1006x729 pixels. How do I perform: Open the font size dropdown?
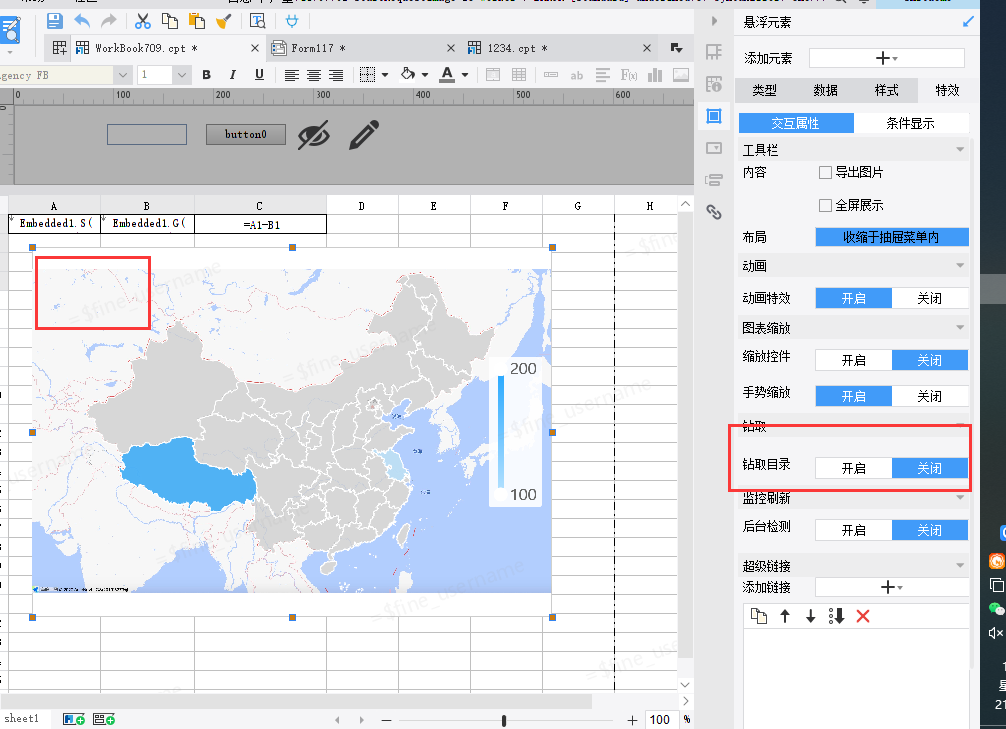[x=182, y=75]
